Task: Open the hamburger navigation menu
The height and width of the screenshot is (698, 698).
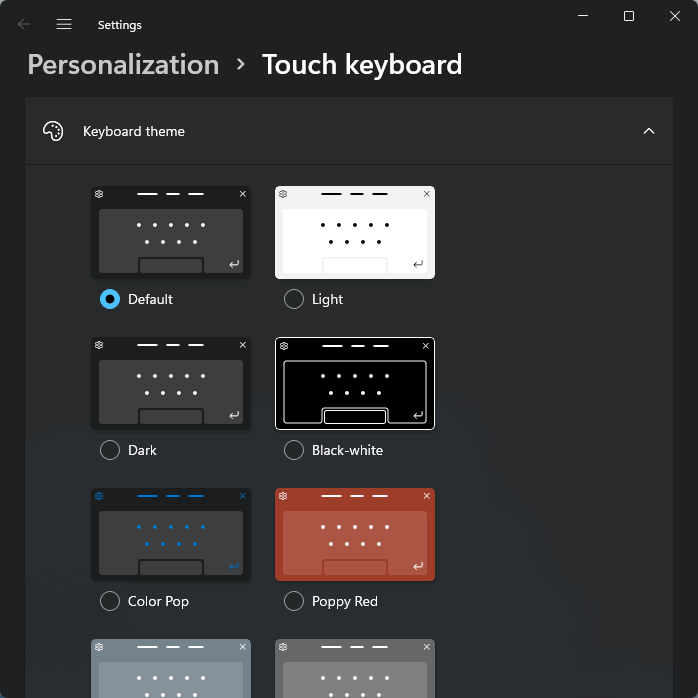Action: [64, 24]
